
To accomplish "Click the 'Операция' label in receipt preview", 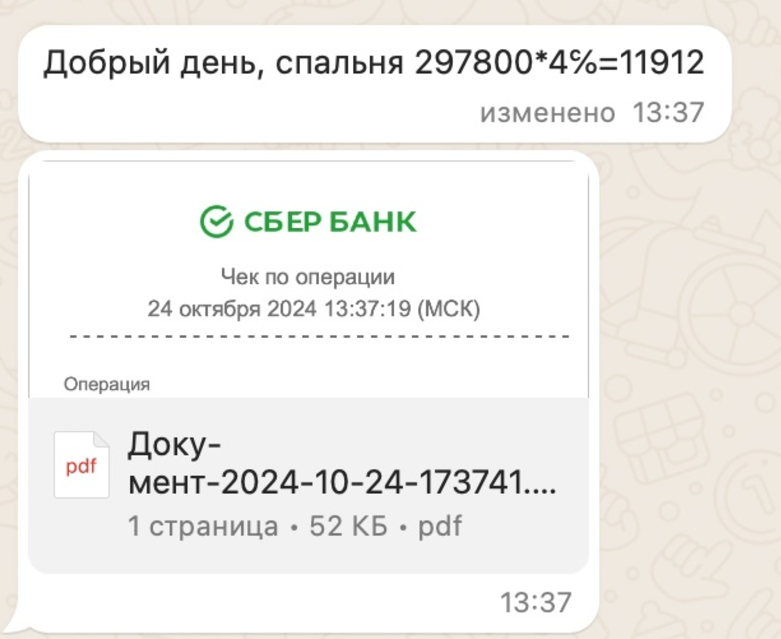I will click(107, 384).
